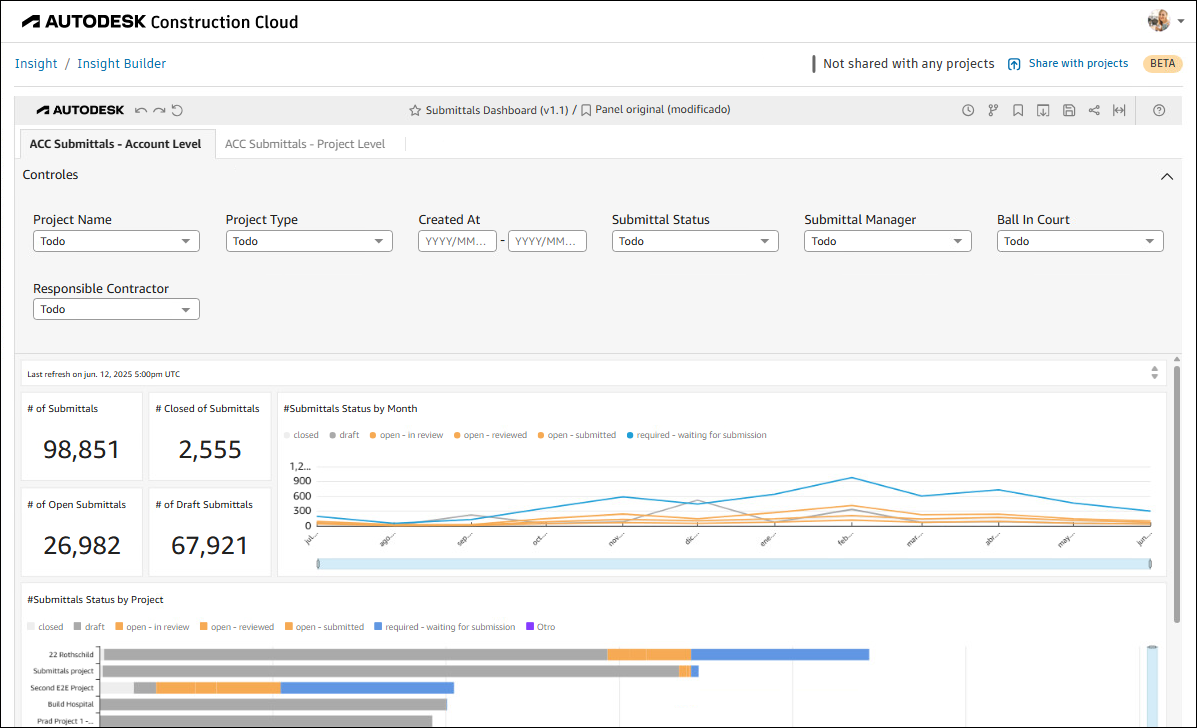Open the Submittal Status dropdown
This screenshot has height=728, width=1197.
[x=695, y=240]
